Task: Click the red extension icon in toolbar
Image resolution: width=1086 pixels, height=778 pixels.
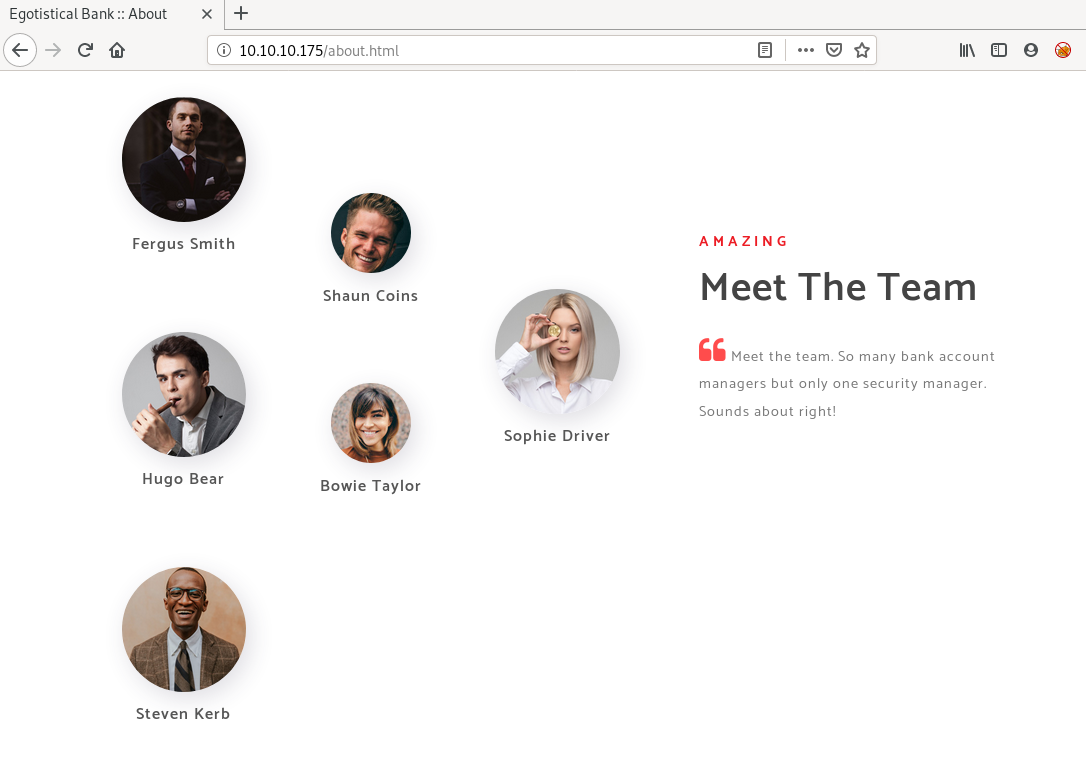Action: (x=1063, y=50)
